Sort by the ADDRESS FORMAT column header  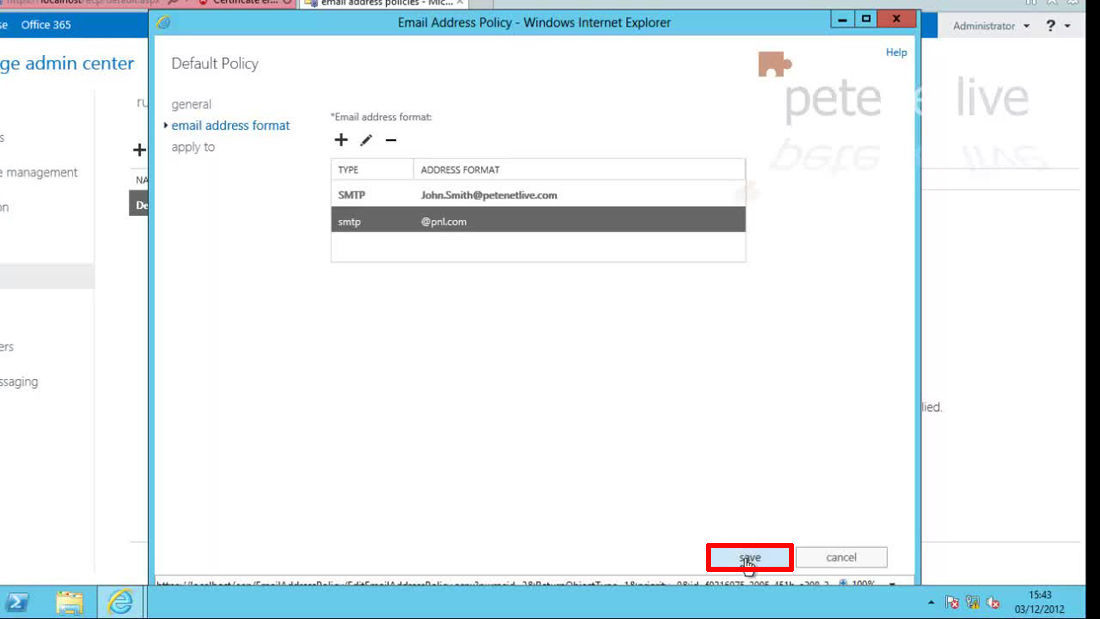point(579,170)
